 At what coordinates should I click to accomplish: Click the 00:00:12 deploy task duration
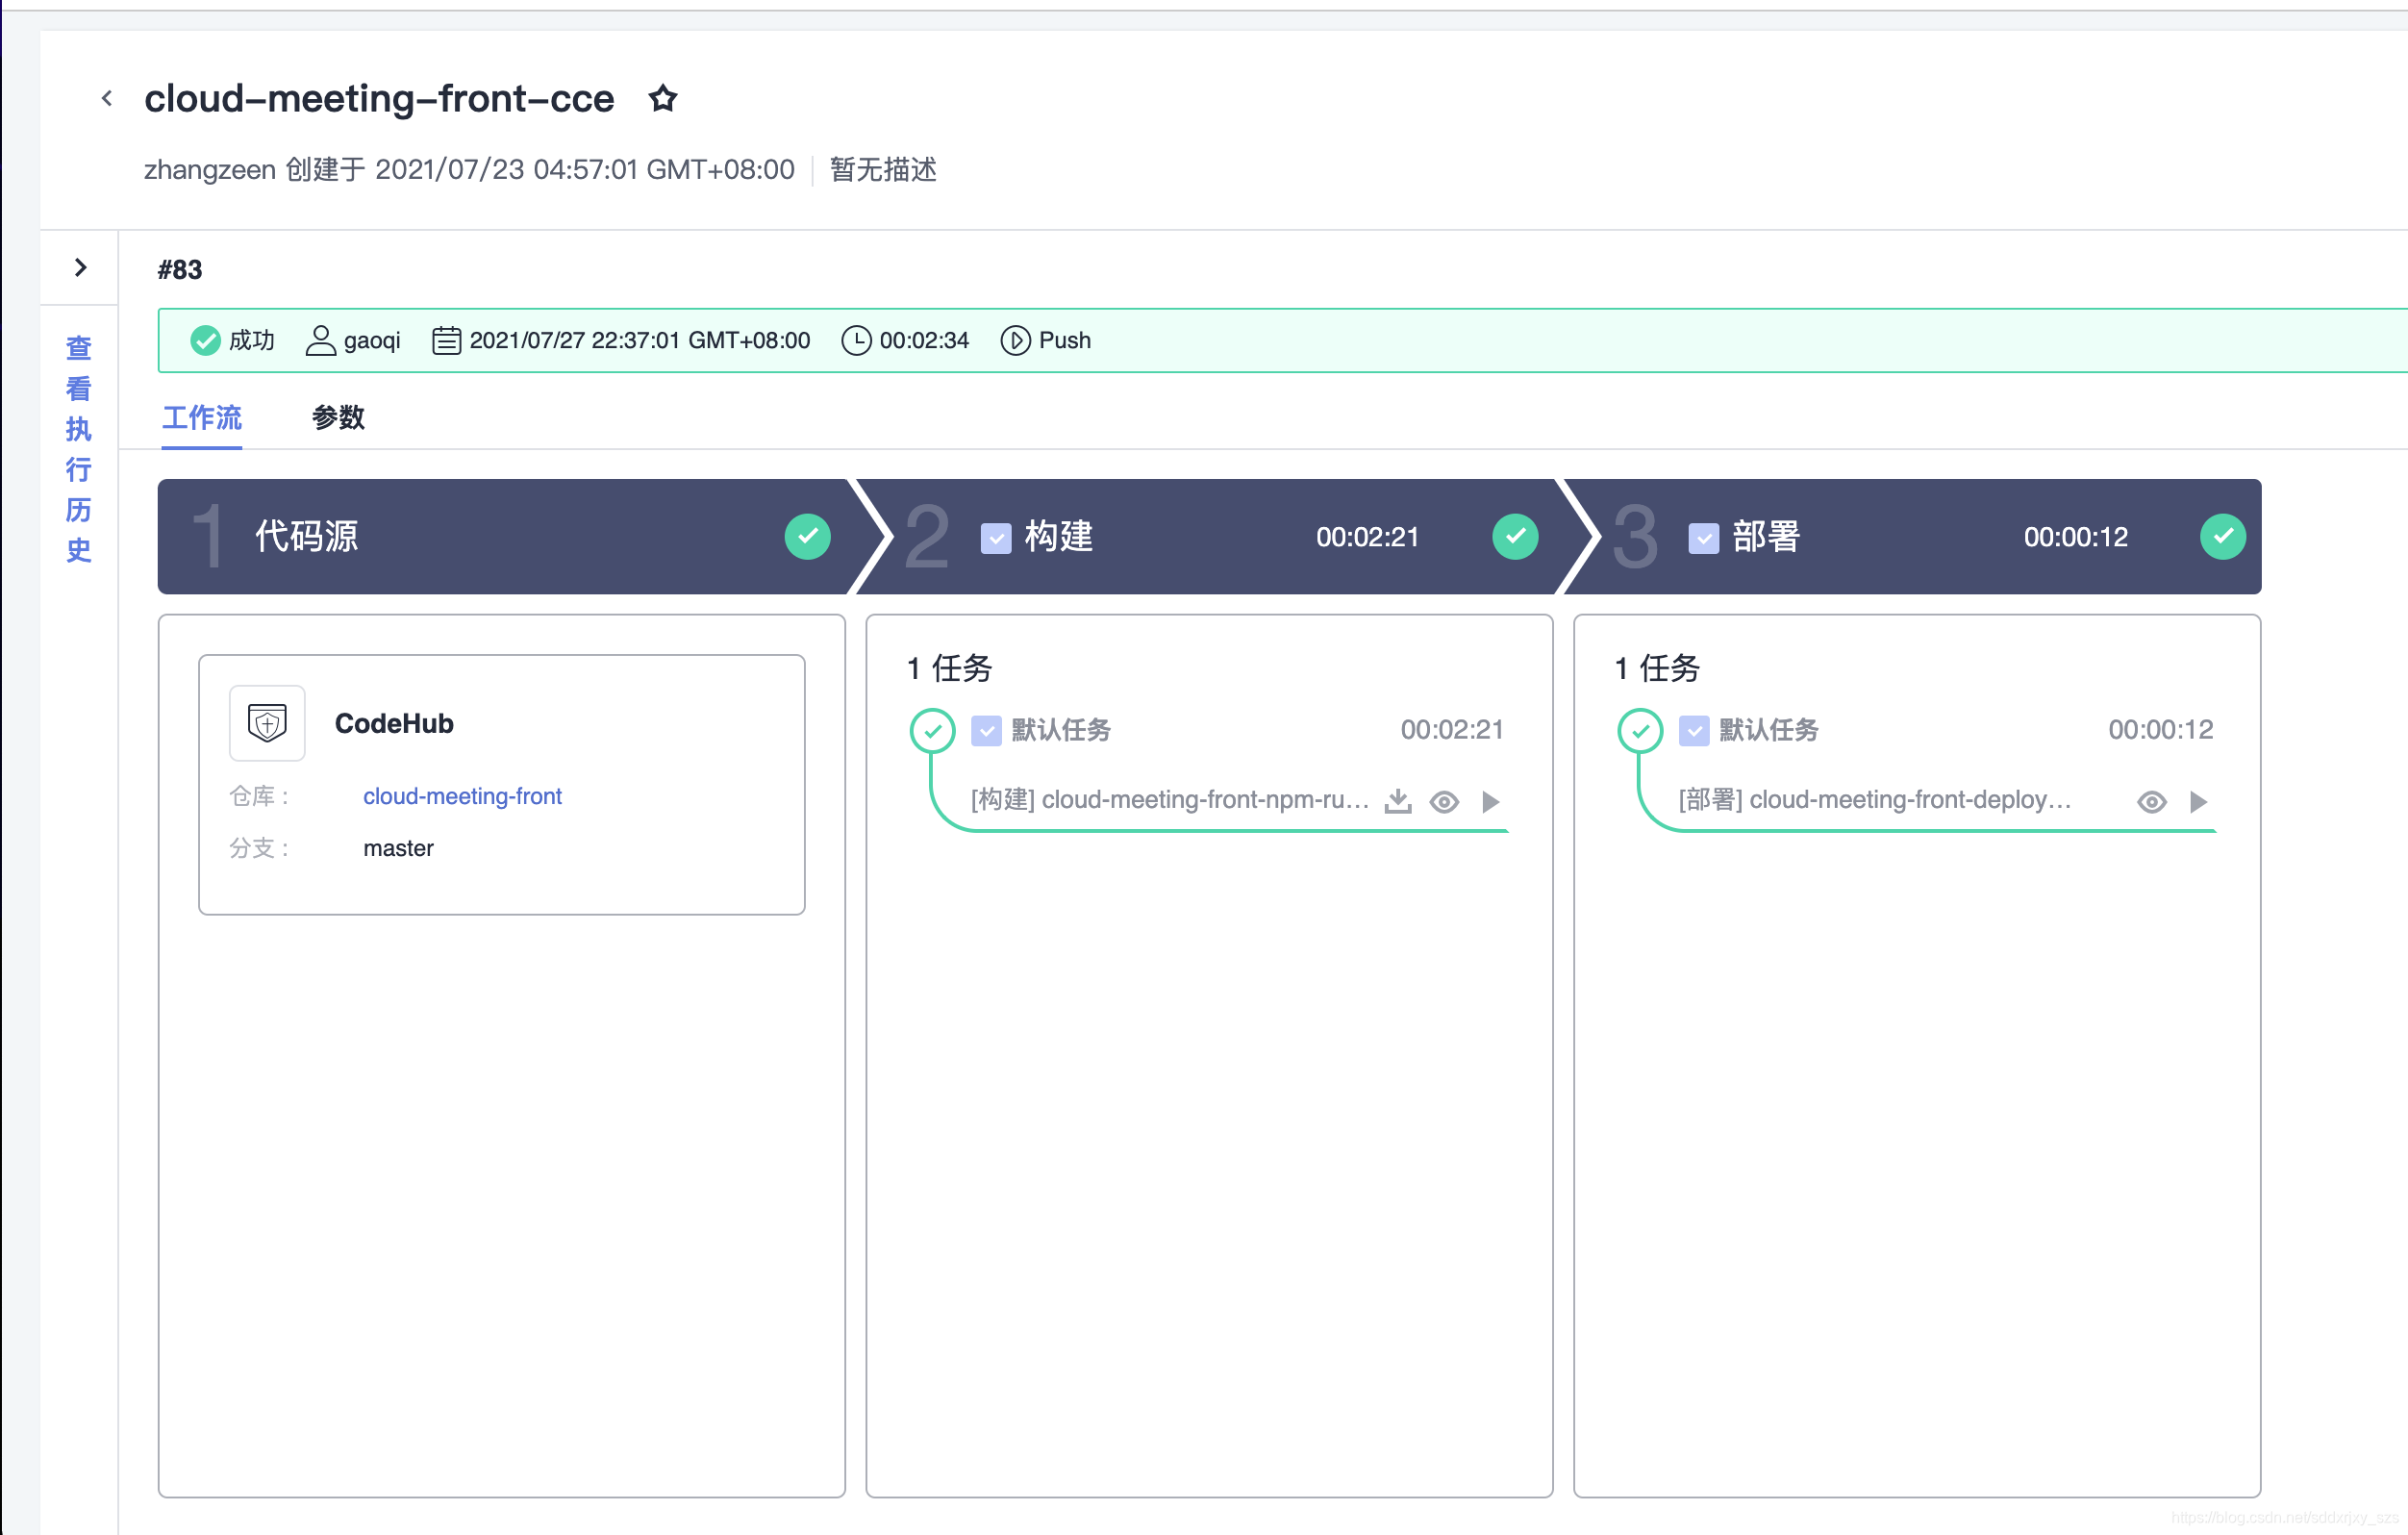pos(2161,729)
